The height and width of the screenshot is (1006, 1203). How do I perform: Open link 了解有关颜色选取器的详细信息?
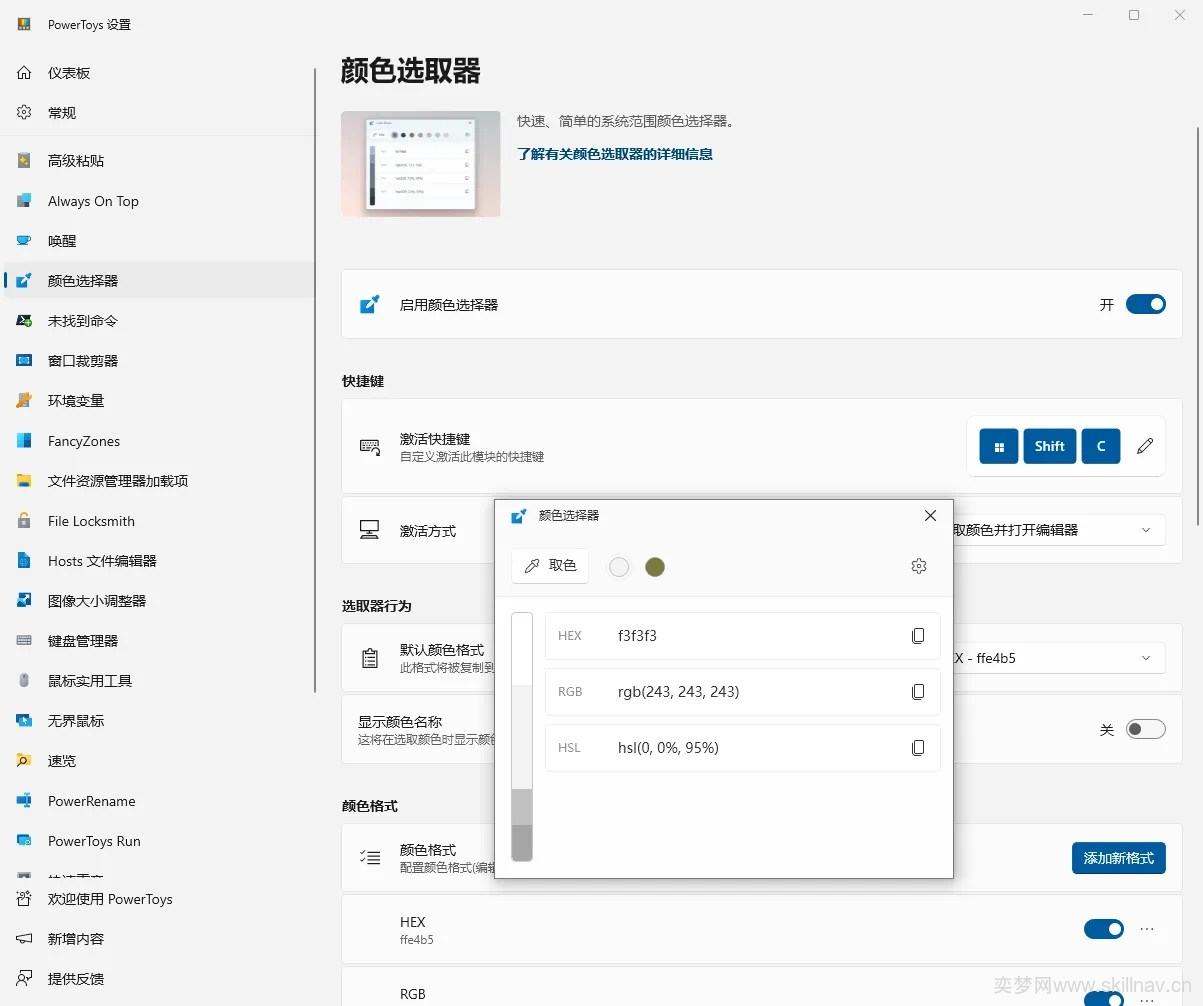pyautogui.click(x=615, y=154)
